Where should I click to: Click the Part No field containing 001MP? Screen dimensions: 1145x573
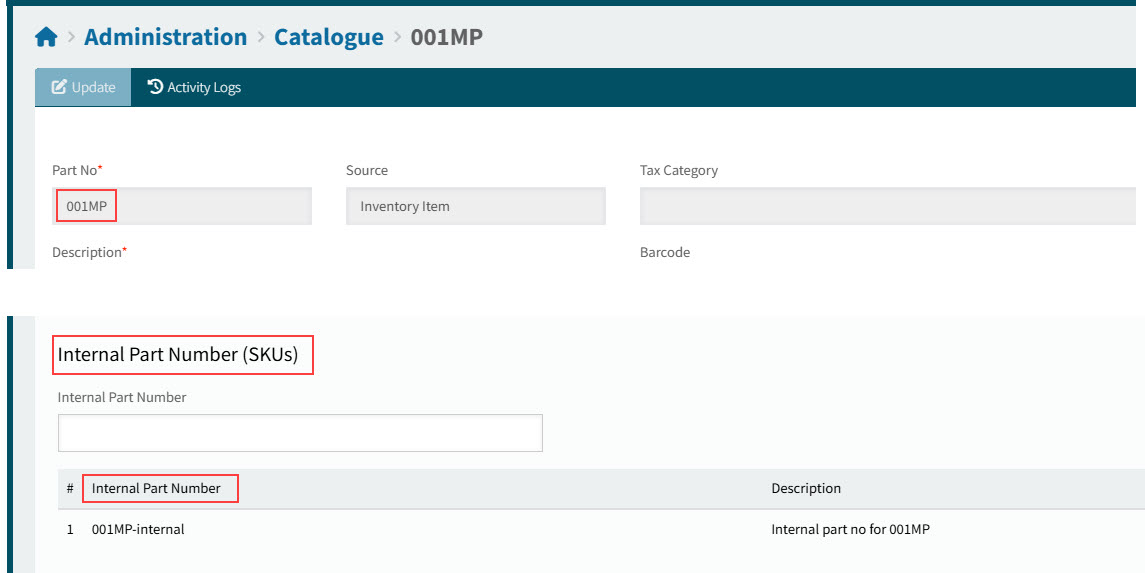tap(181, 206)
